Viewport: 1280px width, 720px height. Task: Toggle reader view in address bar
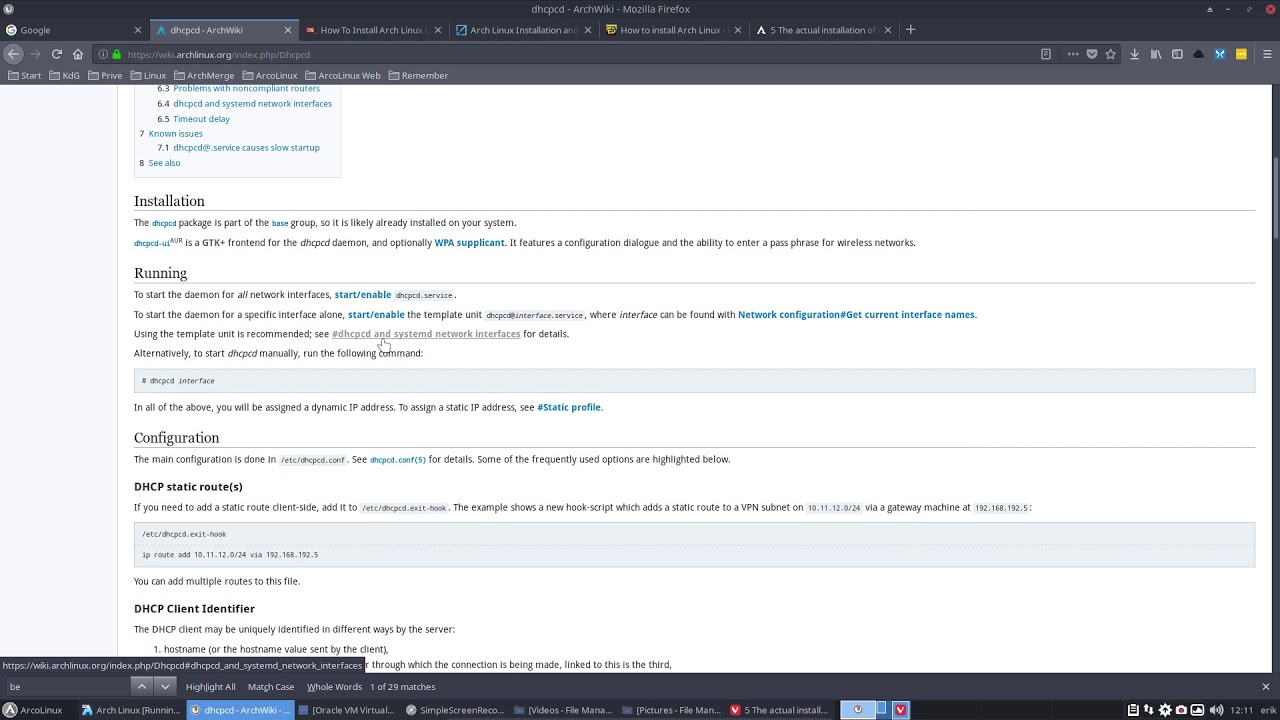tap(1046, 54)
